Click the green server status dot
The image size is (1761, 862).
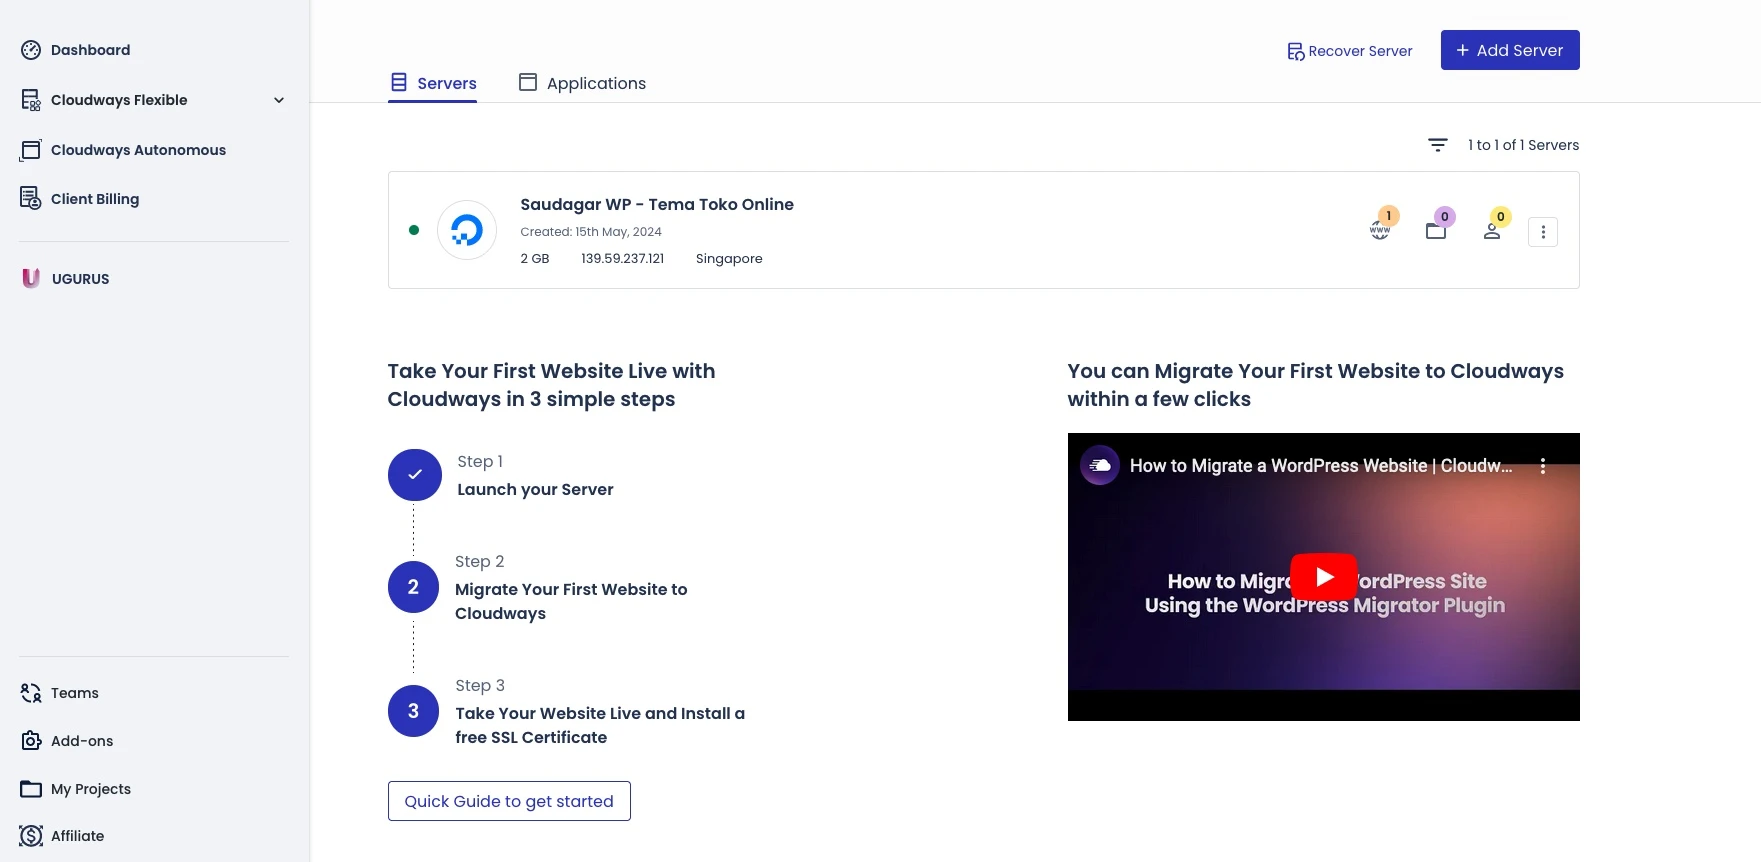[x=414, y=230]
